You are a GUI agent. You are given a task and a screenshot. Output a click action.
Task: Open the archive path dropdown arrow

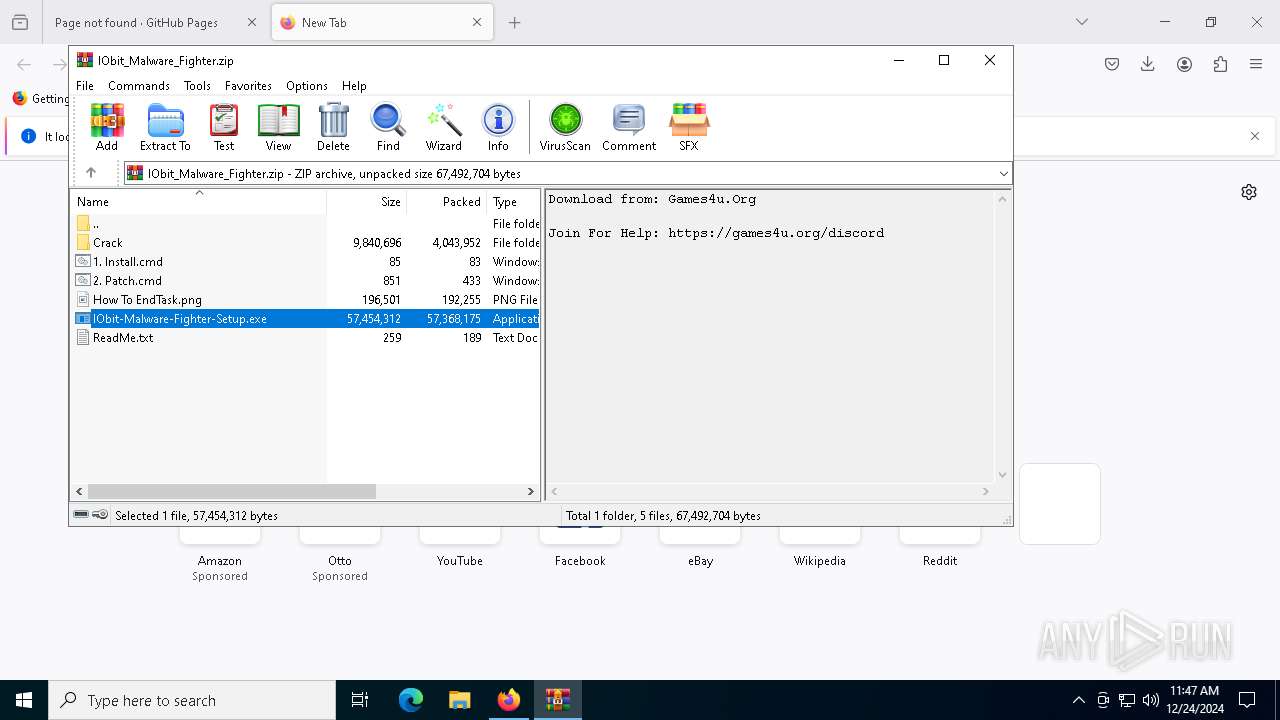1003,173
